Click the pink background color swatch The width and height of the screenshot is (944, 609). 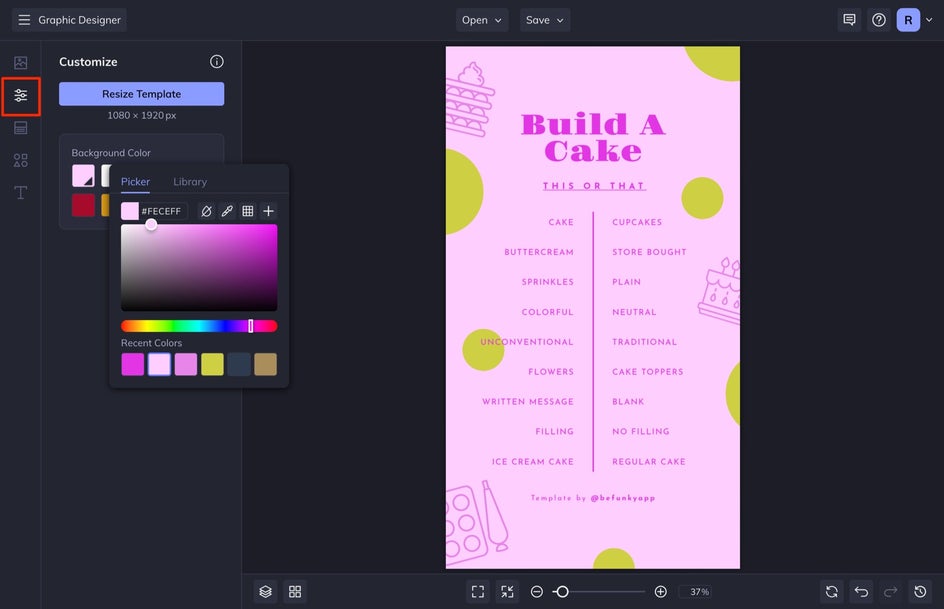pos(83,176)
